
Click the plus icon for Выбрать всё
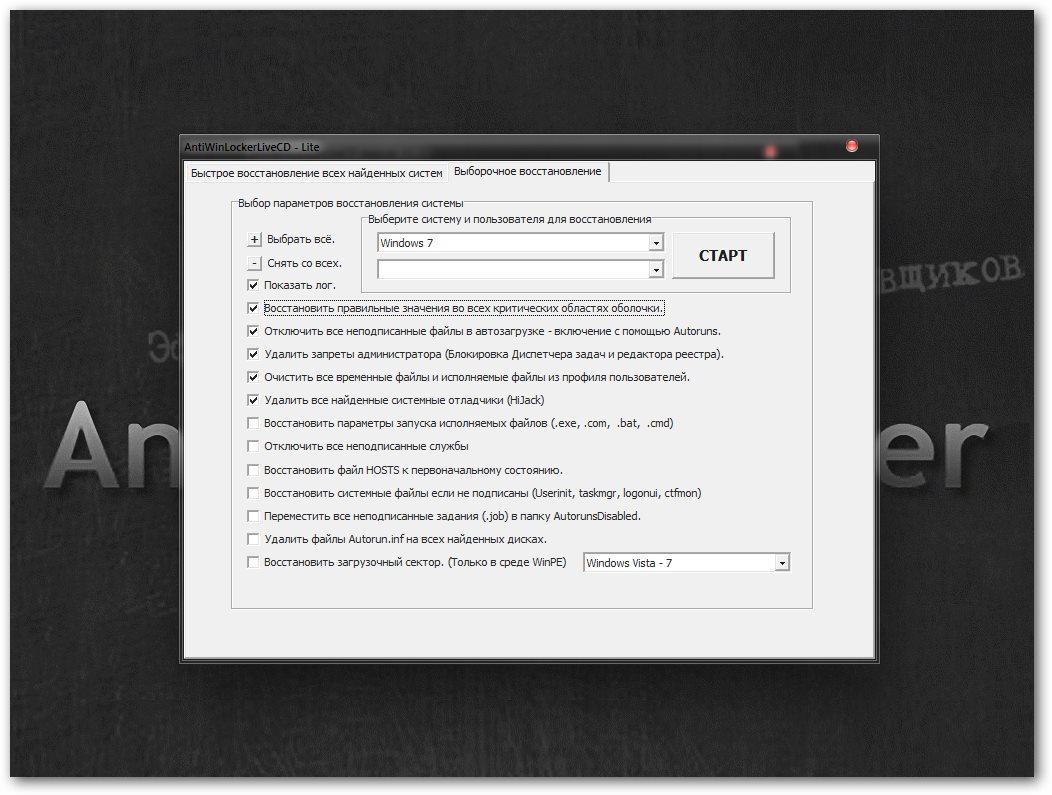tap(254, 240)
